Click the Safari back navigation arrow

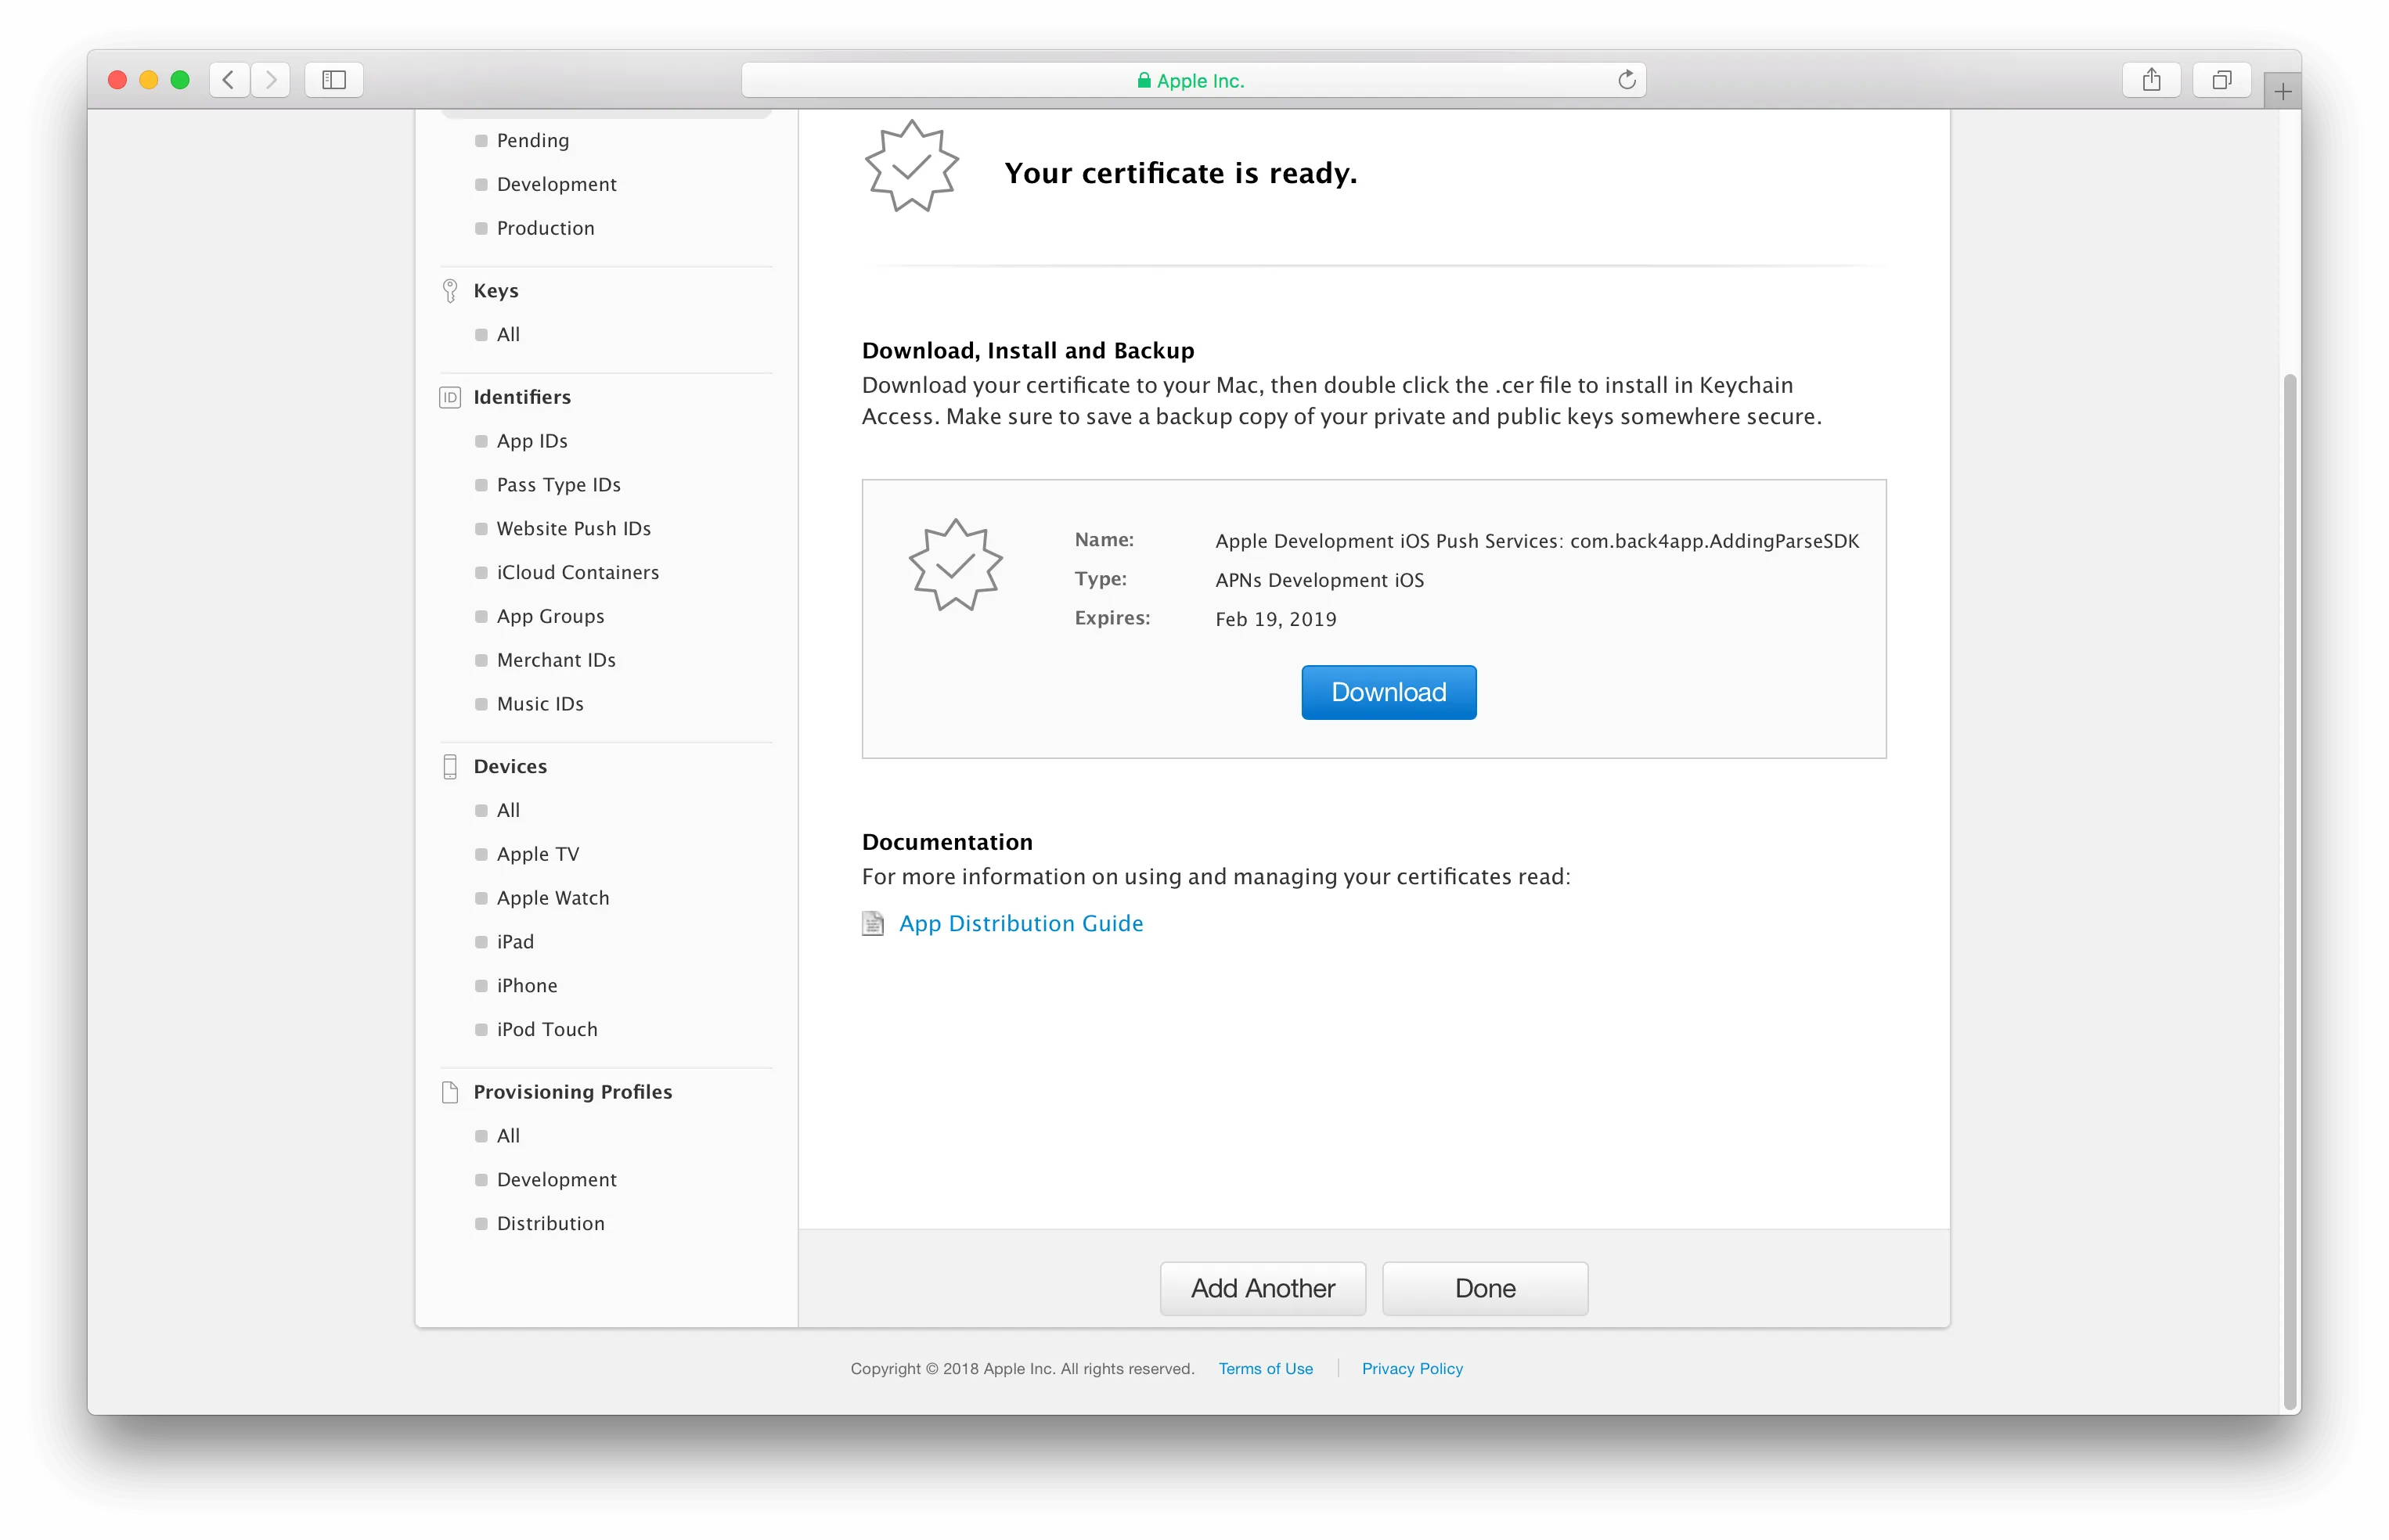click(x=229, y=80)
